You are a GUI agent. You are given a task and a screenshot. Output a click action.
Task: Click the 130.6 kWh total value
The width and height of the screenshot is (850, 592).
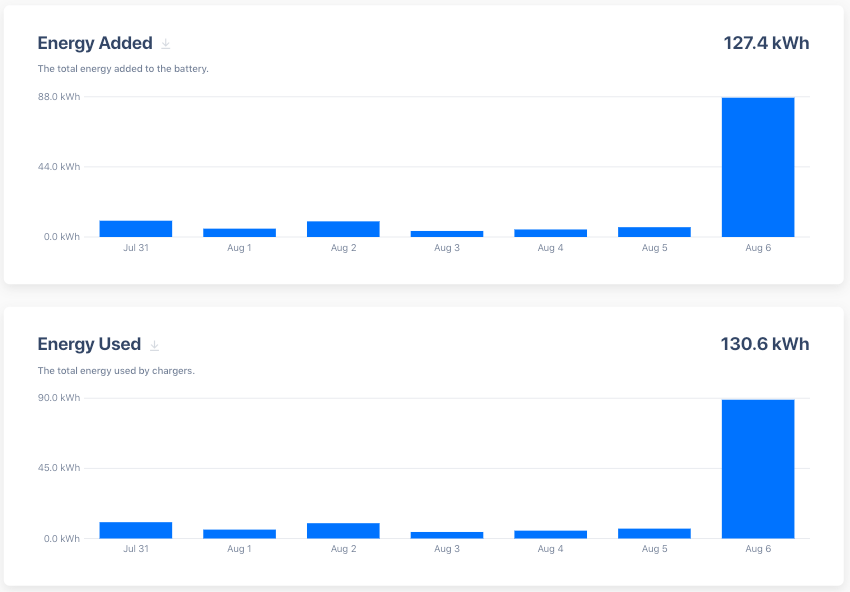(765, 344)
